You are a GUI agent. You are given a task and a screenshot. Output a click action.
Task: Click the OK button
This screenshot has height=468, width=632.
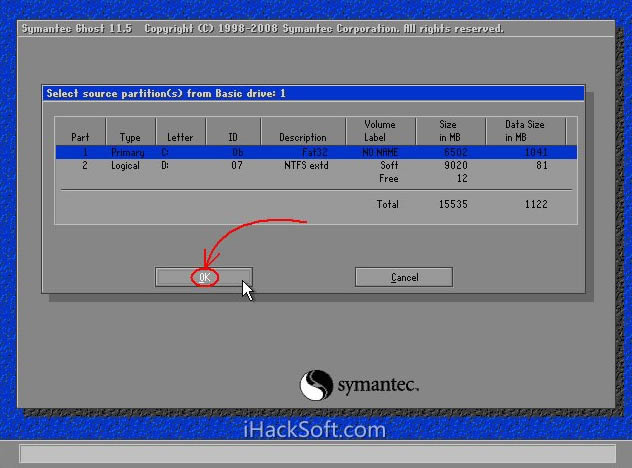click(x=204, y=277)
